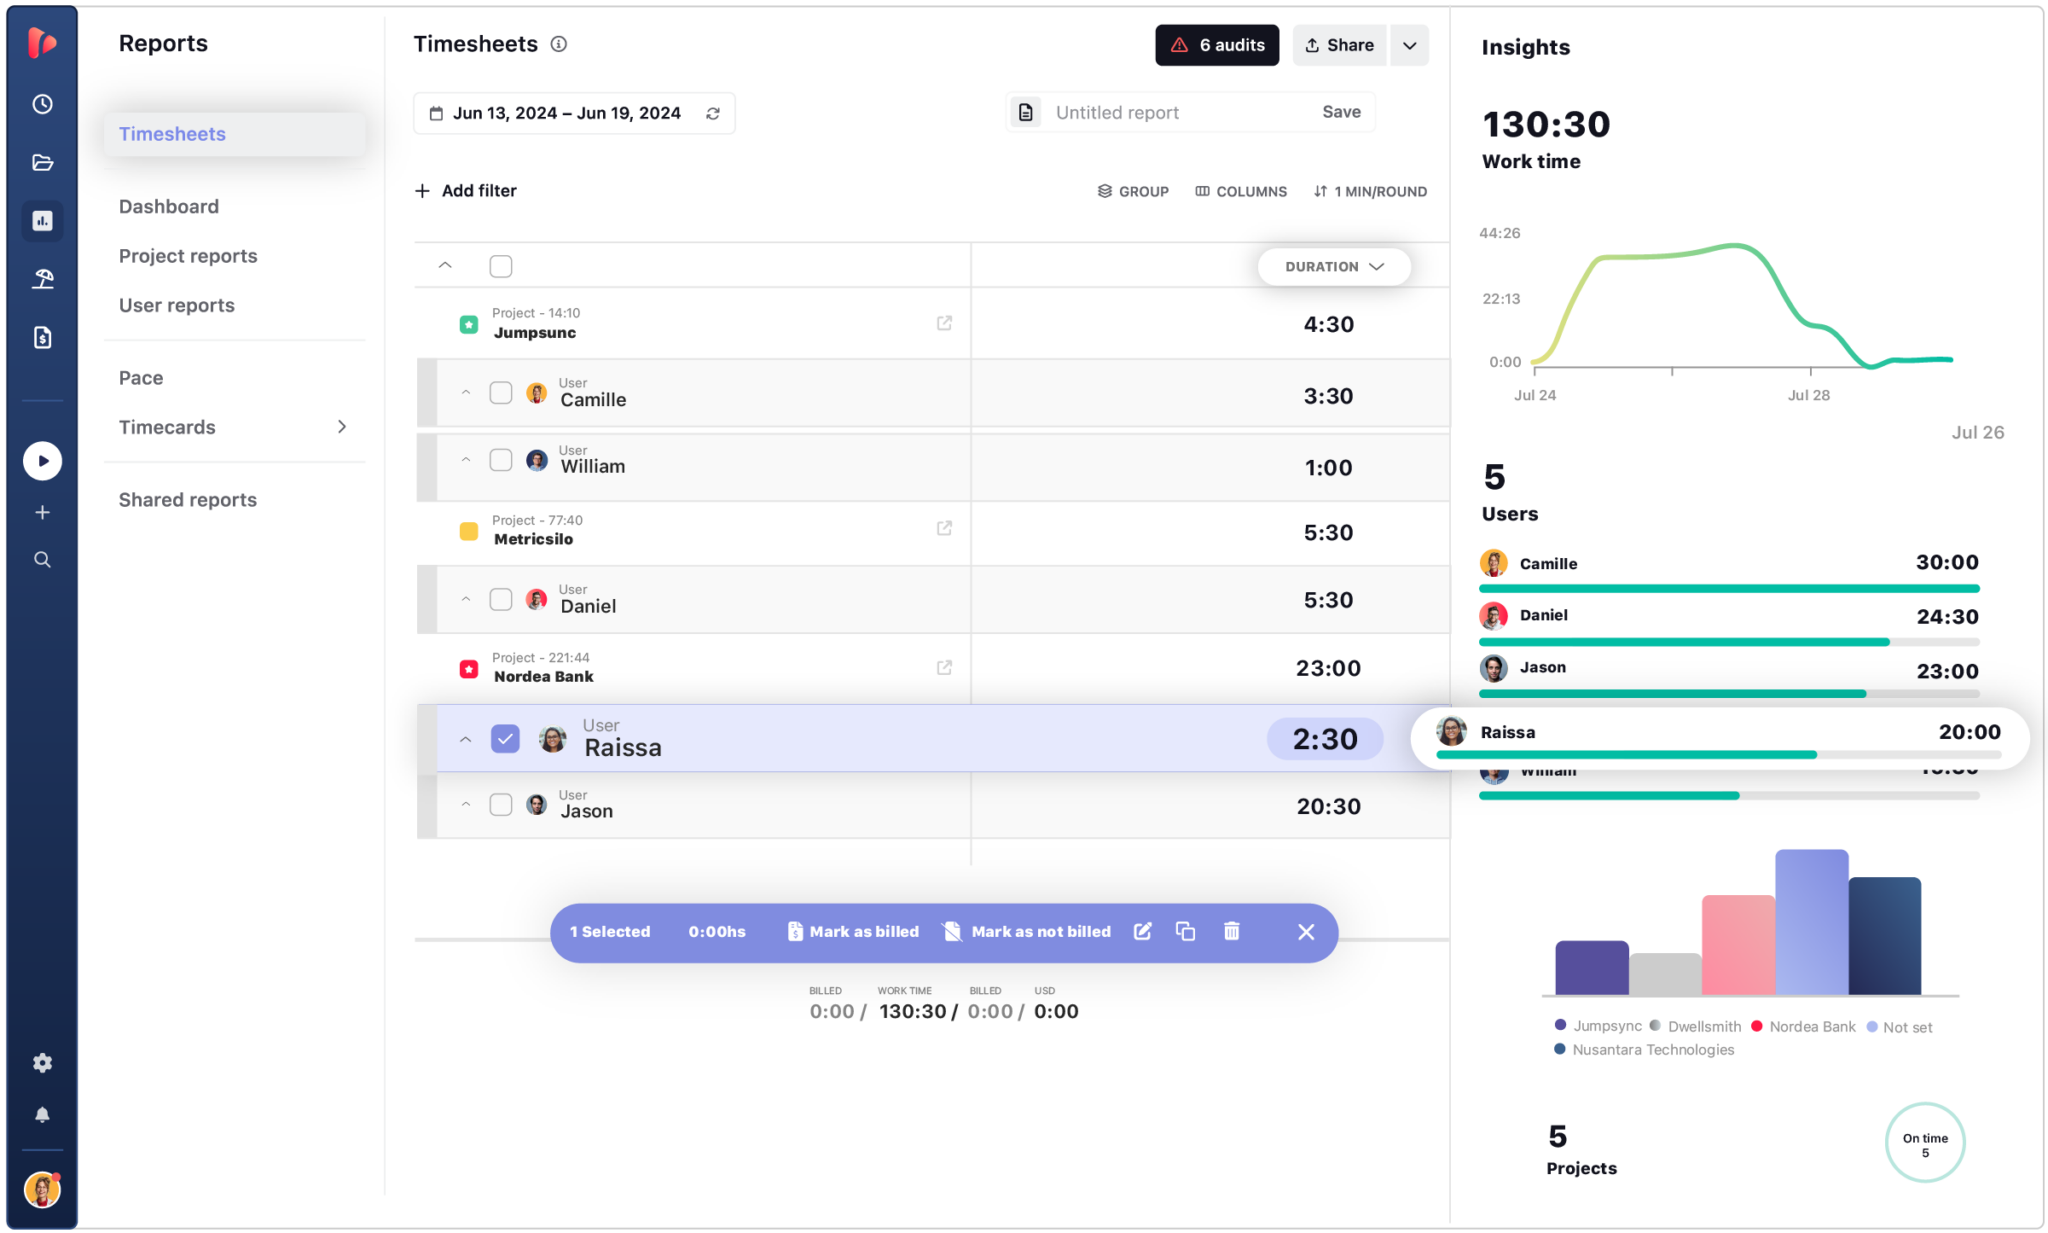Uncheck Raissa's selected row checkbox
Viewport: 2048px width, 1233px height.
tap(505, 738)
